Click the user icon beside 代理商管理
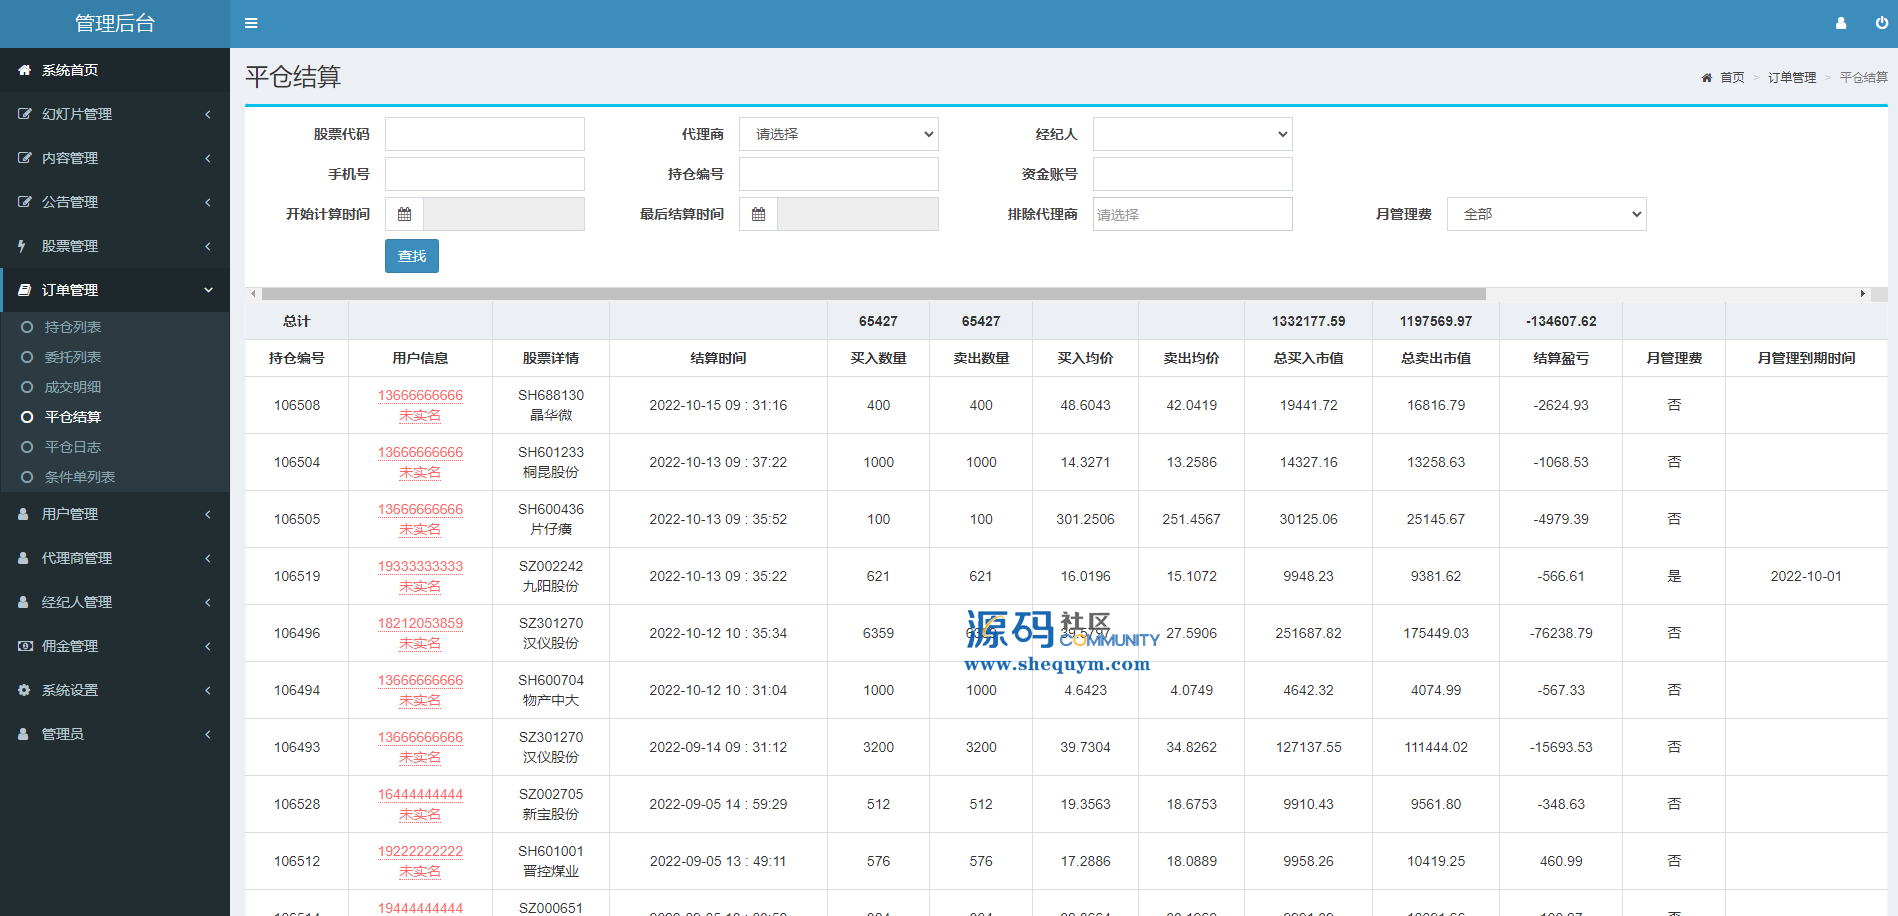This screenshot has width=1898, height=916. click(x=23, y=558)
